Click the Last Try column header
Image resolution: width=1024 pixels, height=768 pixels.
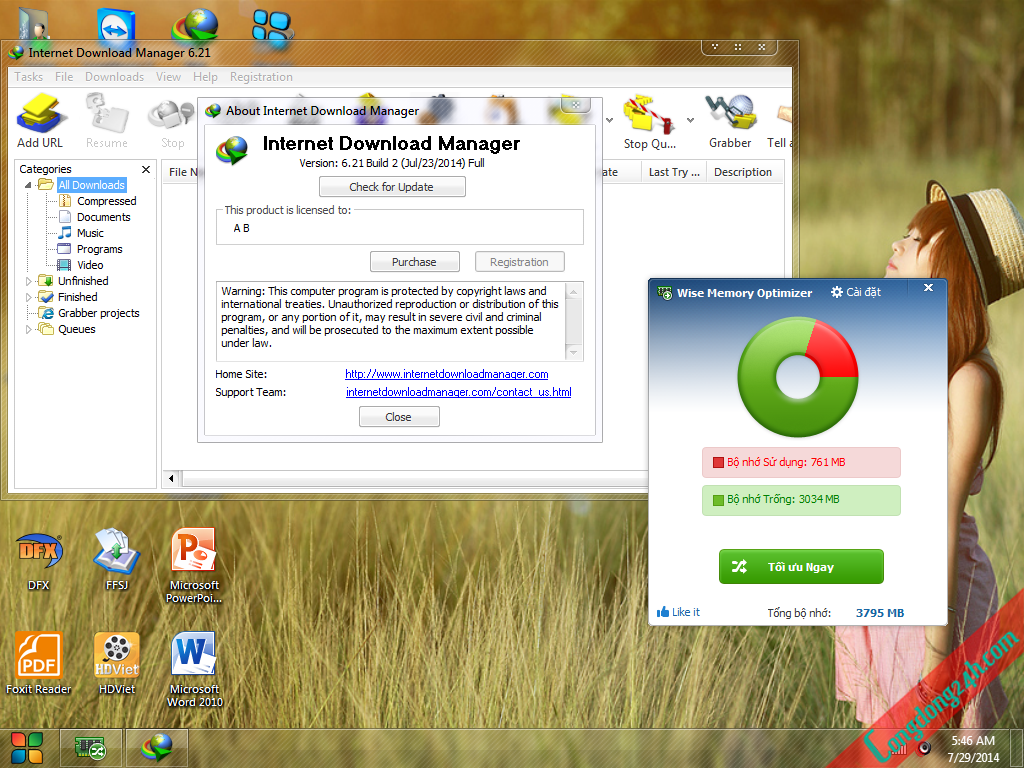click(x=673, y=172)
